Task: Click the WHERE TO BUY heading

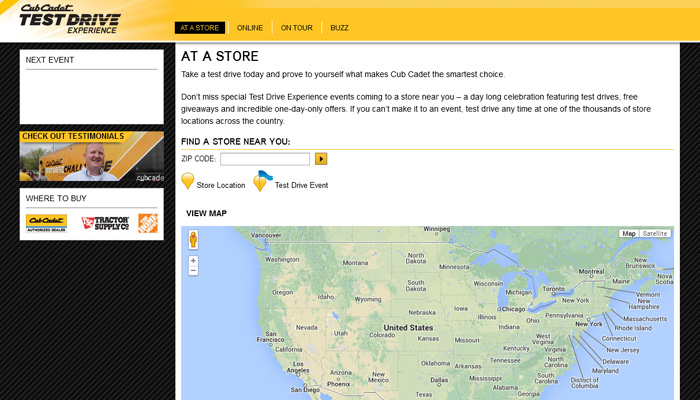Action: [56, 198]
